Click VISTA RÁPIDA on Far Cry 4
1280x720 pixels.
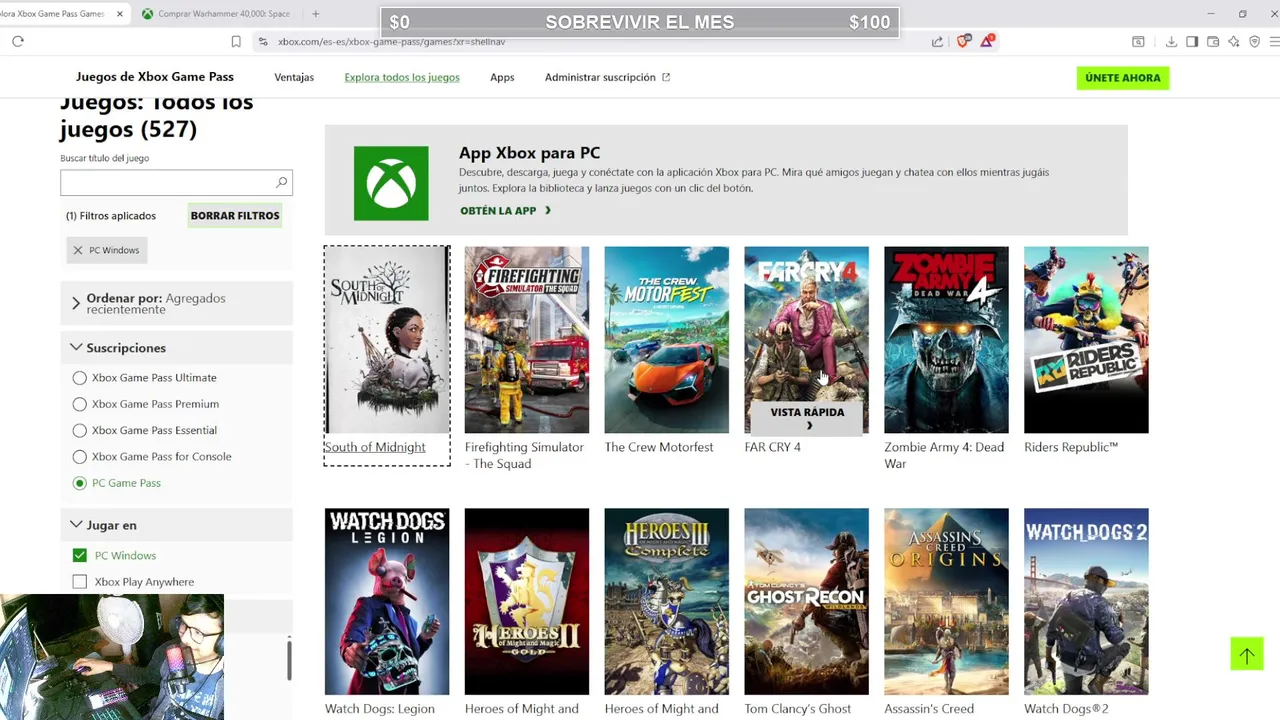[x=807, y=418]
